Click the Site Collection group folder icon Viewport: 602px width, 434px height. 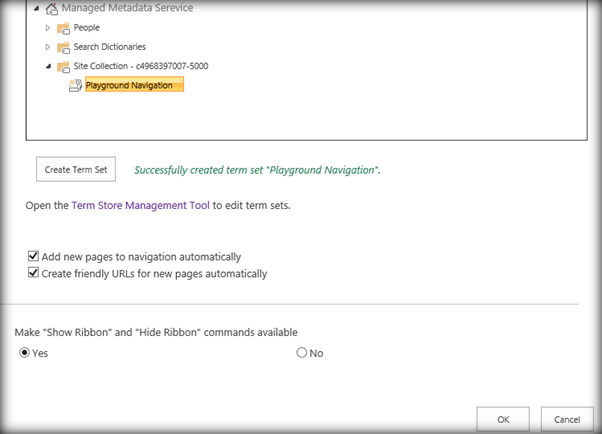[63, 66]
